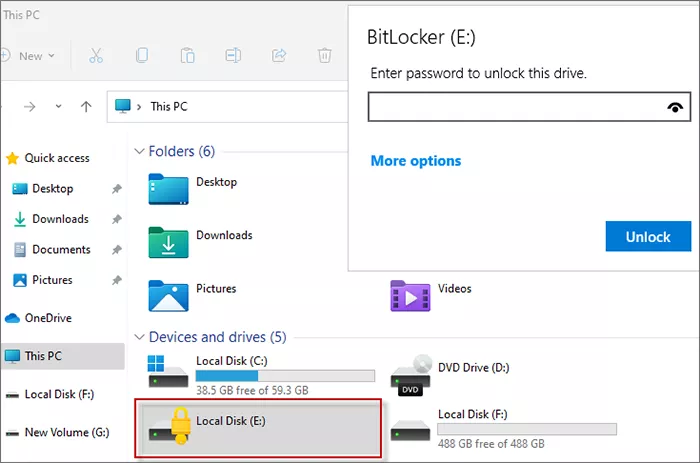Click the Paste clipboard icon
The width and height of the screenshot is (700, 463).
coord(188,56)
